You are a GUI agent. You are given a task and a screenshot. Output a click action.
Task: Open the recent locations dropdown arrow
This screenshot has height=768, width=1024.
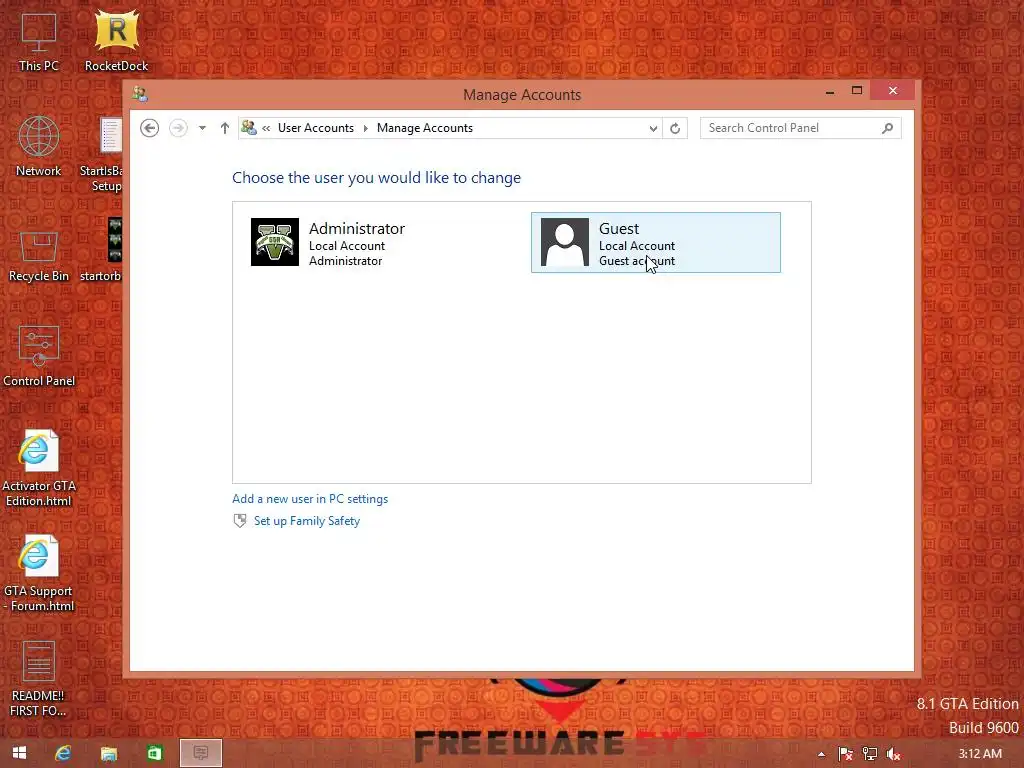click(202, 128)
